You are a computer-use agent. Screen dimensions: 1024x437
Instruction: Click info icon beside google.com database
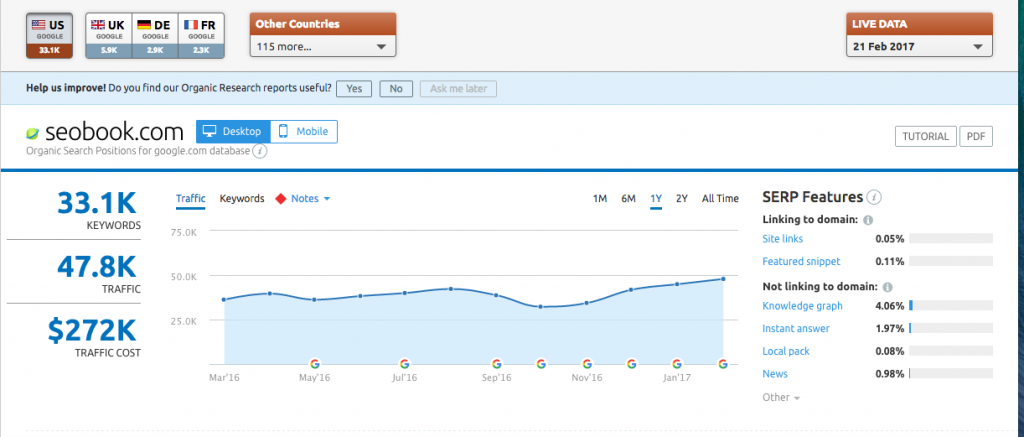tap(260, 152)
